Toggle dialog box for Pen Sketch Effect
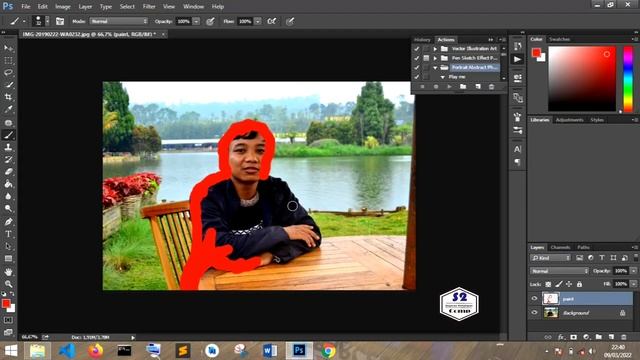640x360 pixels. tap(426, 58)
